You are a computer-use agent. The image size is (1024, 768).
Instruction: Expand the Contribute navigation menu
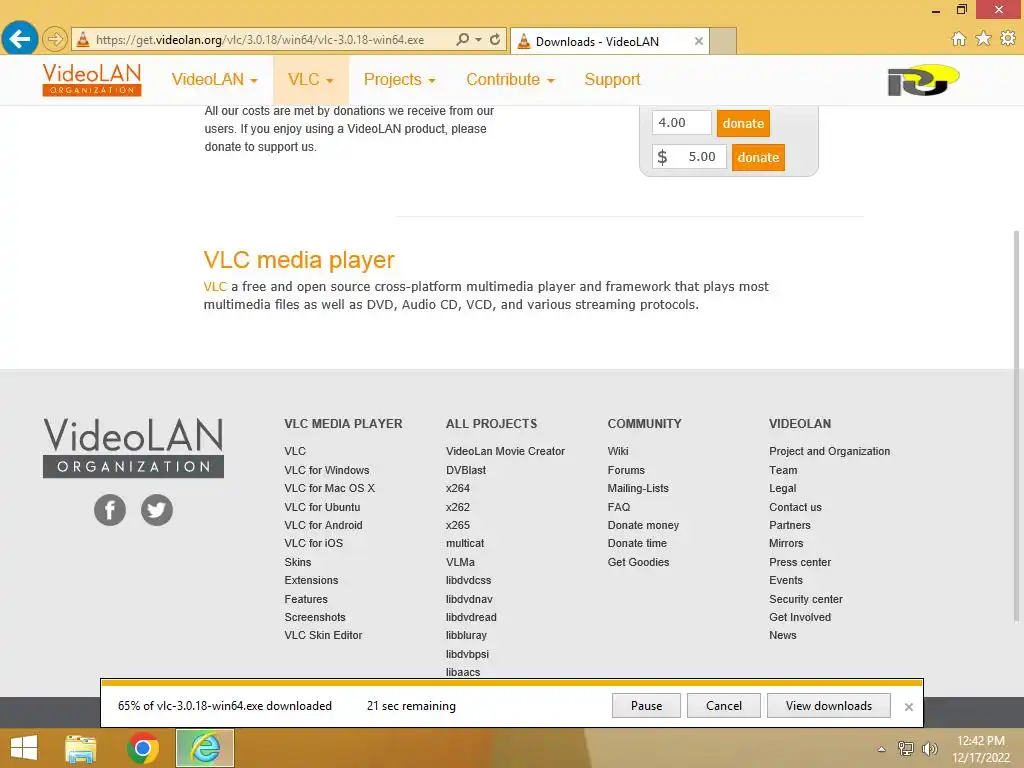[x=510, y=80]
